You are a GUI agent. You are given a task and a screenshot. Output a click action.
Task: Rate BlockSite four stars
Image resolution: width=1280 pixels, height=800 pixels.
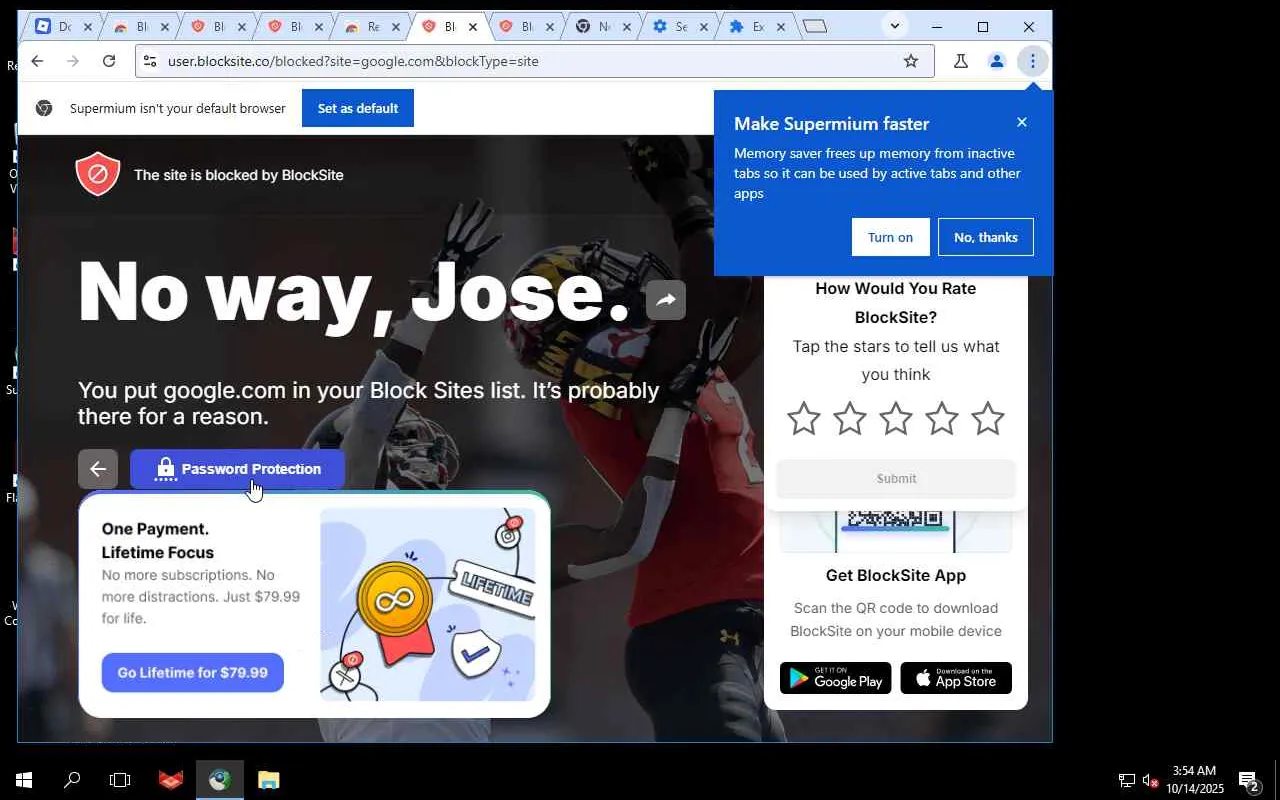coord(942,419)
